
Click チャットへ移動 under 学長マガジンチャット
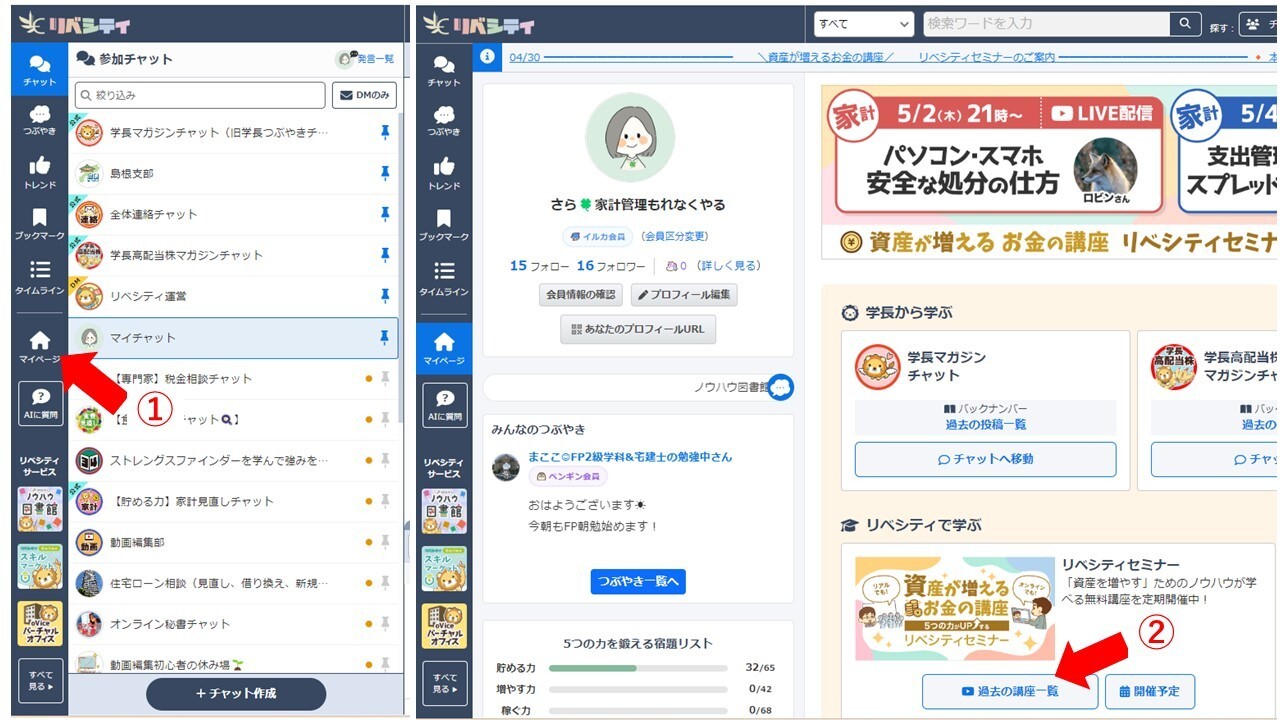pyautogui.click(x=985, y=459)
